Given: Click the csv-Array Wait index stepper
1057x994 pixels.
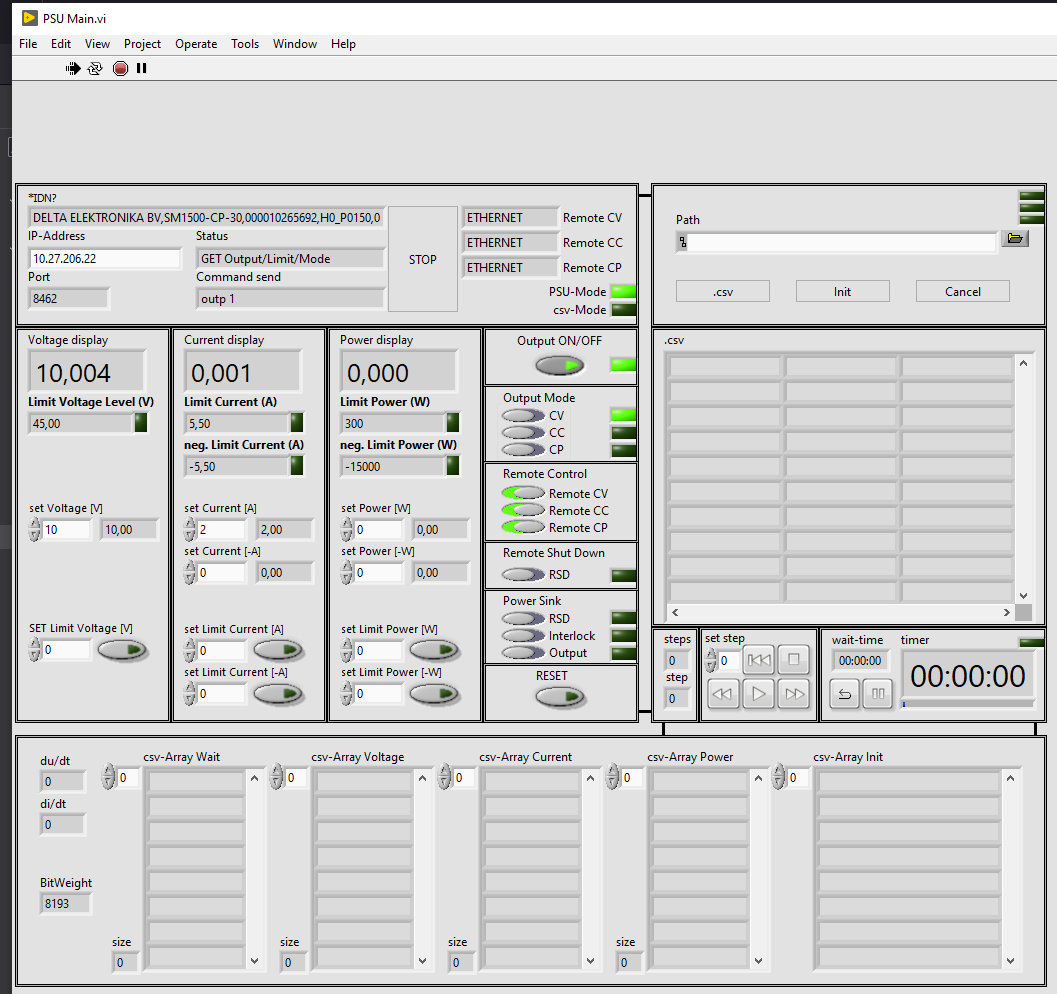Looking at the screenshot, I should [109, 777].
